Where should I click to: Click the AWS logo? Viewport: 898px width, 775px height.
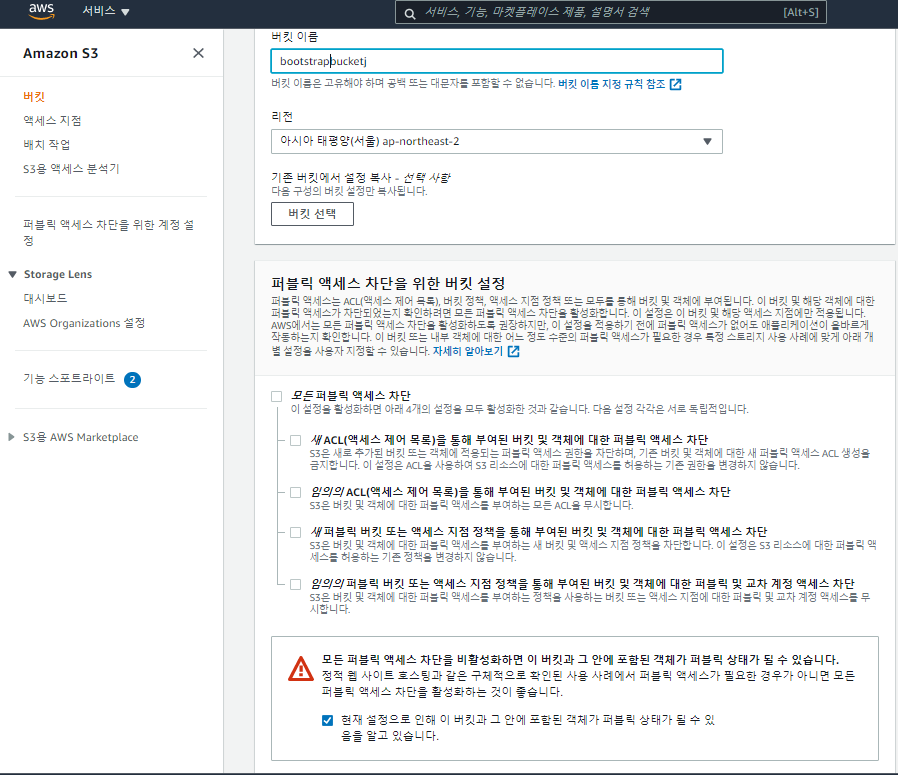[x=41, y=11]
